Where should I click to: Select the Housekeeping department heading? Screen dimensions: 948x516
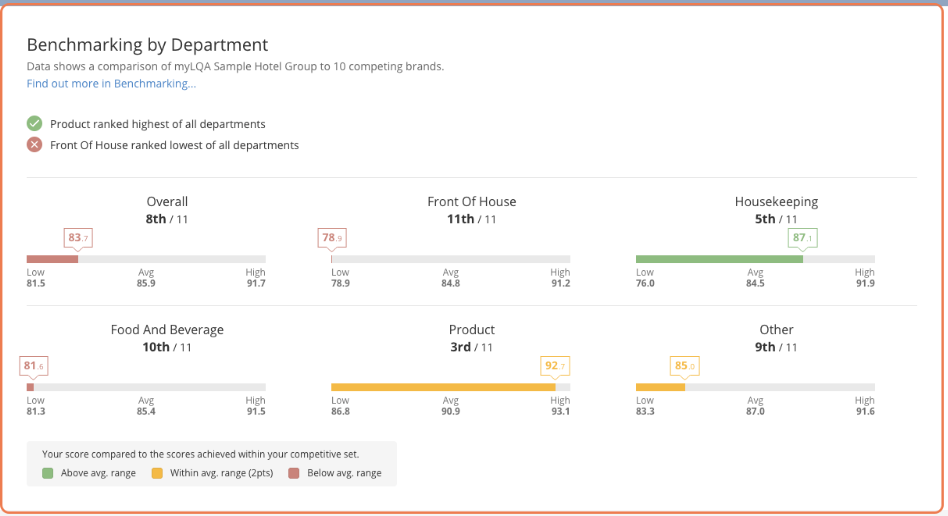776,202
